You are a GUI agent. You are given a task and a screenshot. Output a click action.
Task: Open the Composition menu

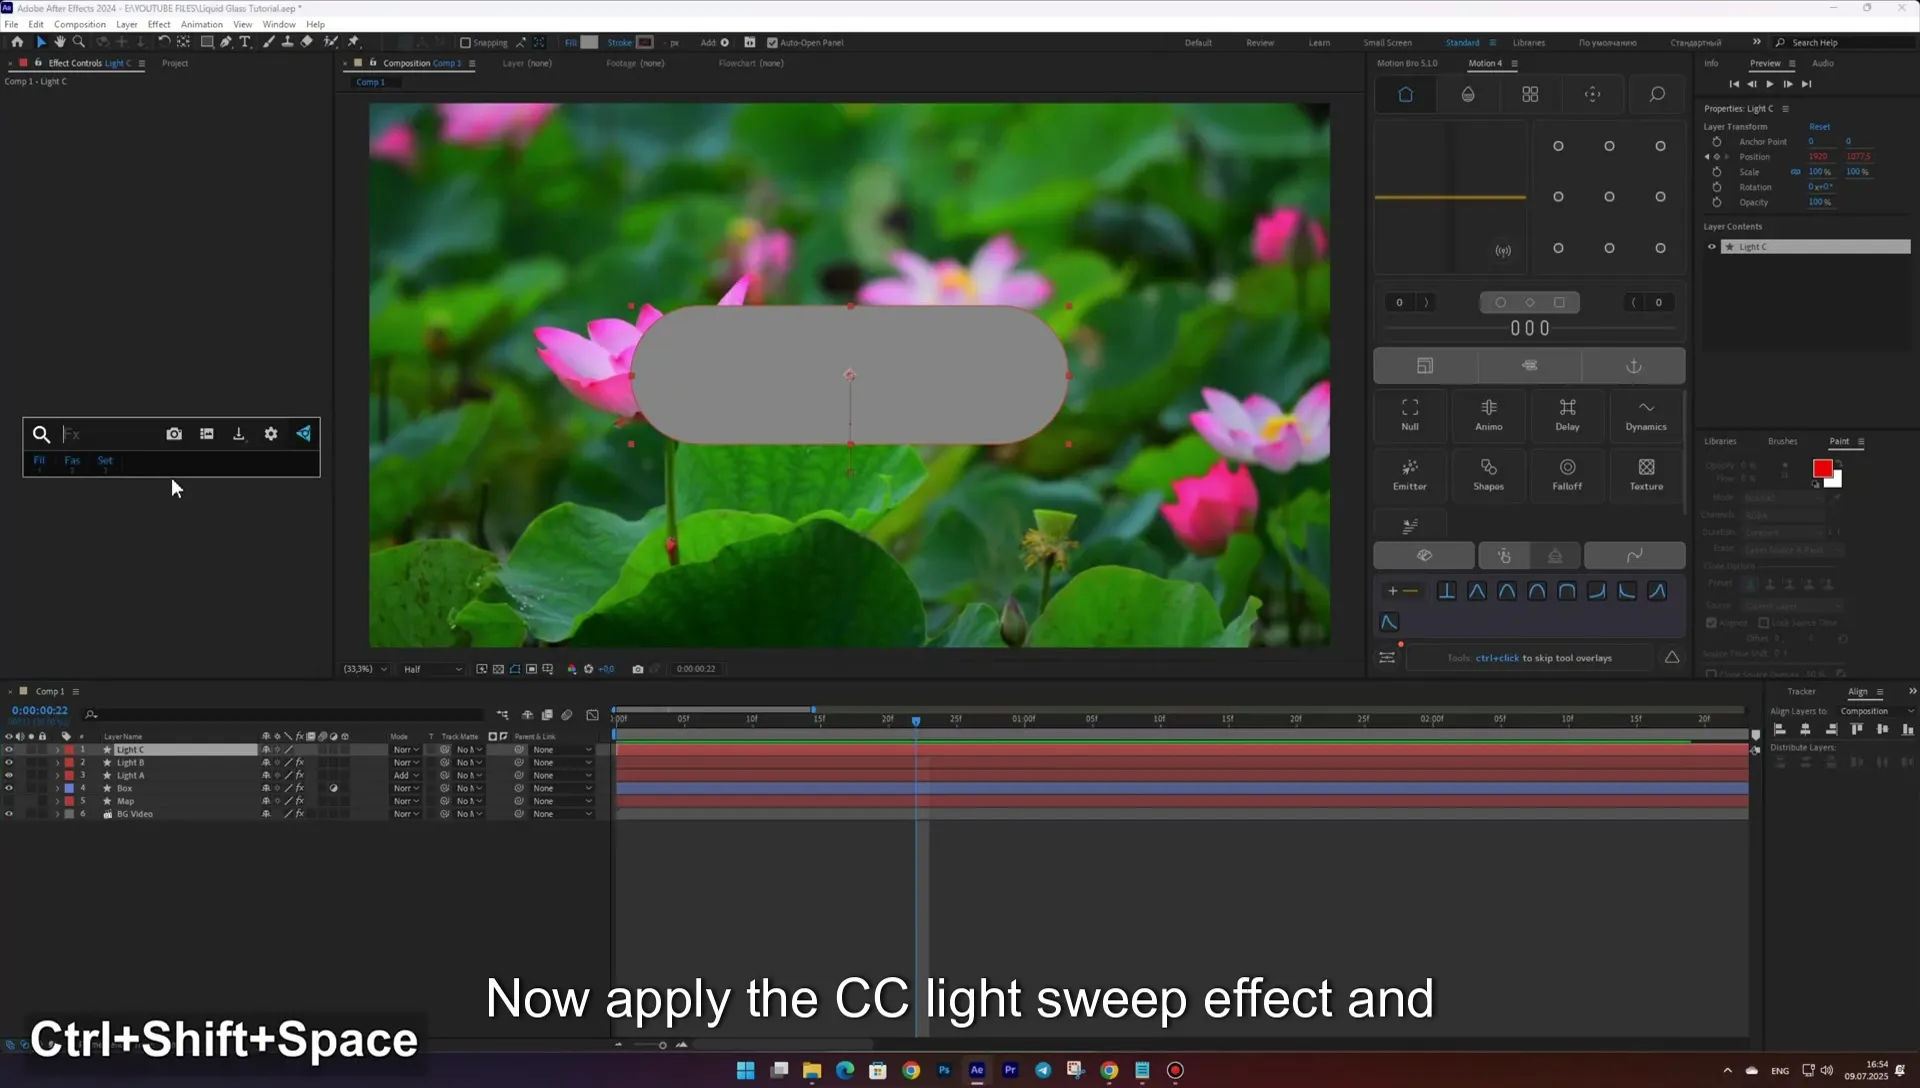pyautogui.click(x=80, y=24)
